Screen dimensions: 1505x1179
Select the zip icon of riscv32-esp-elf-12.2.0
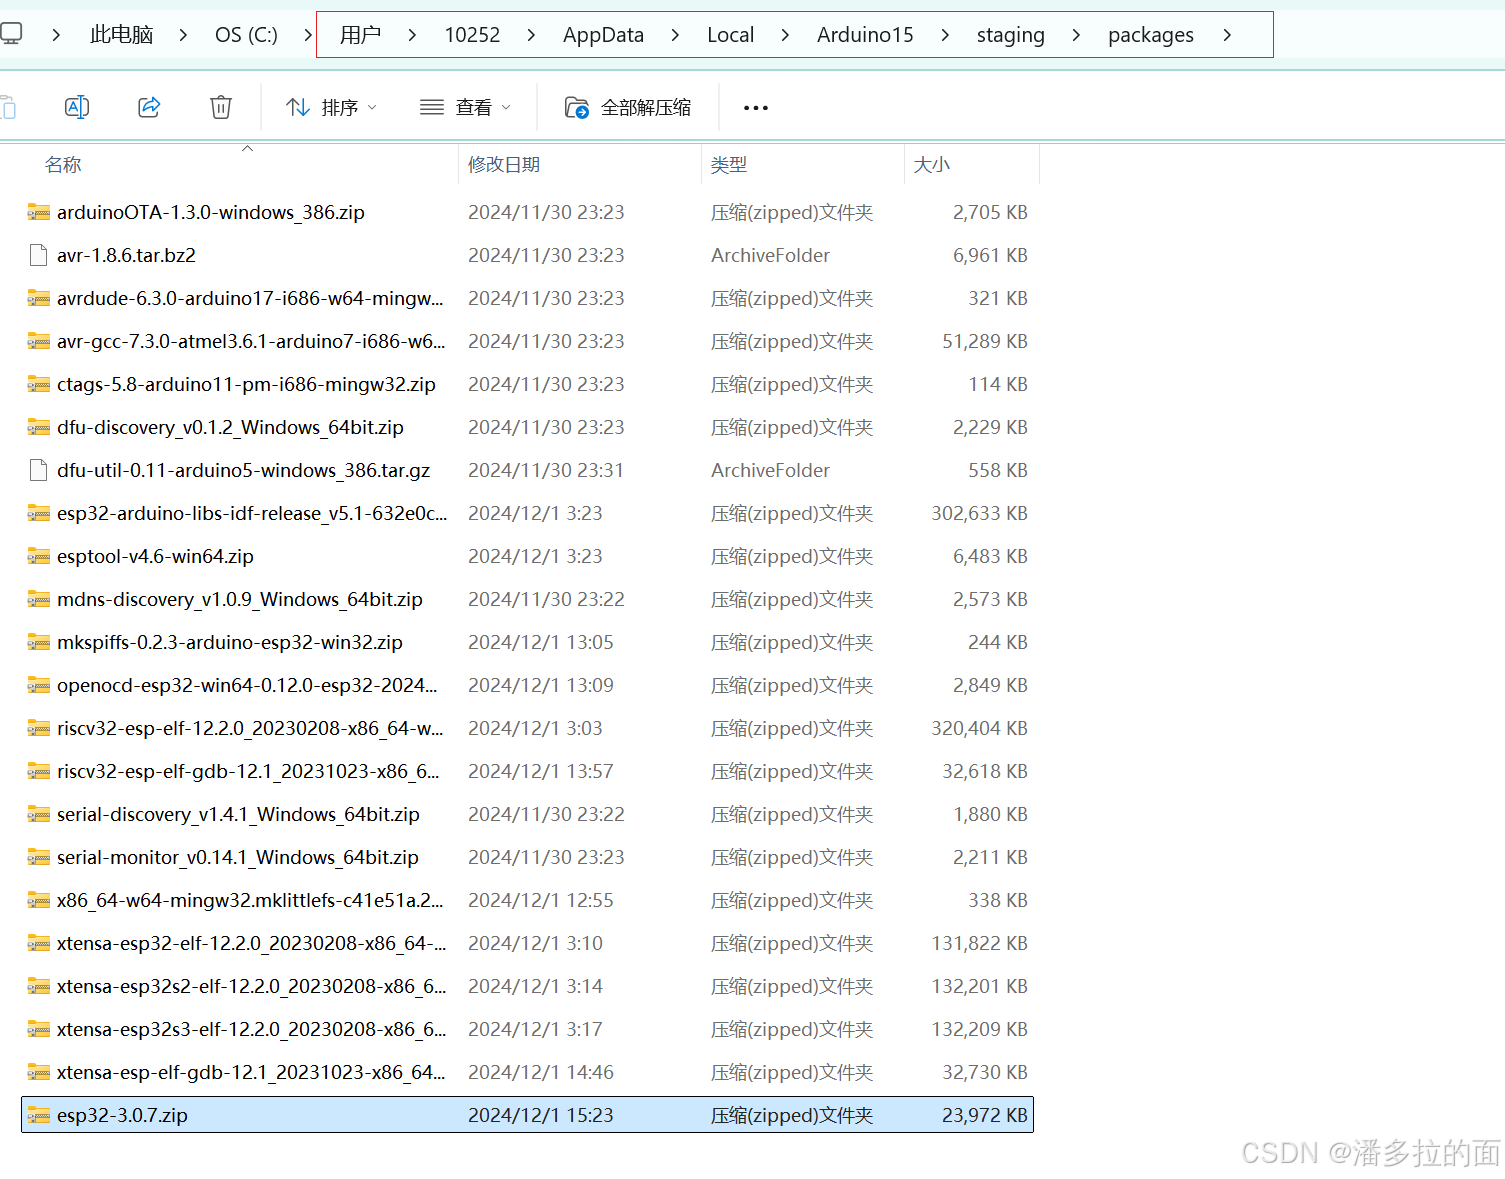pyautogui.click(x=39, y=728)
